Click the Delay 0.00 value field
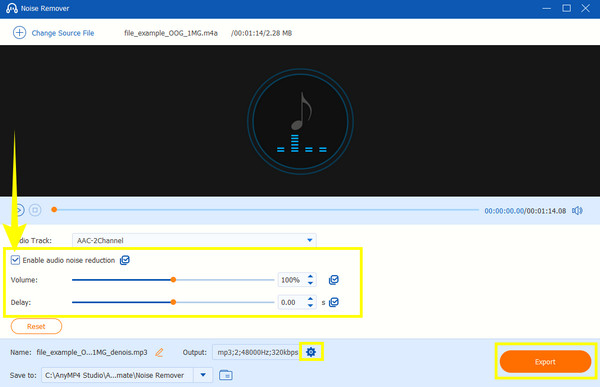 click(291, 302)
